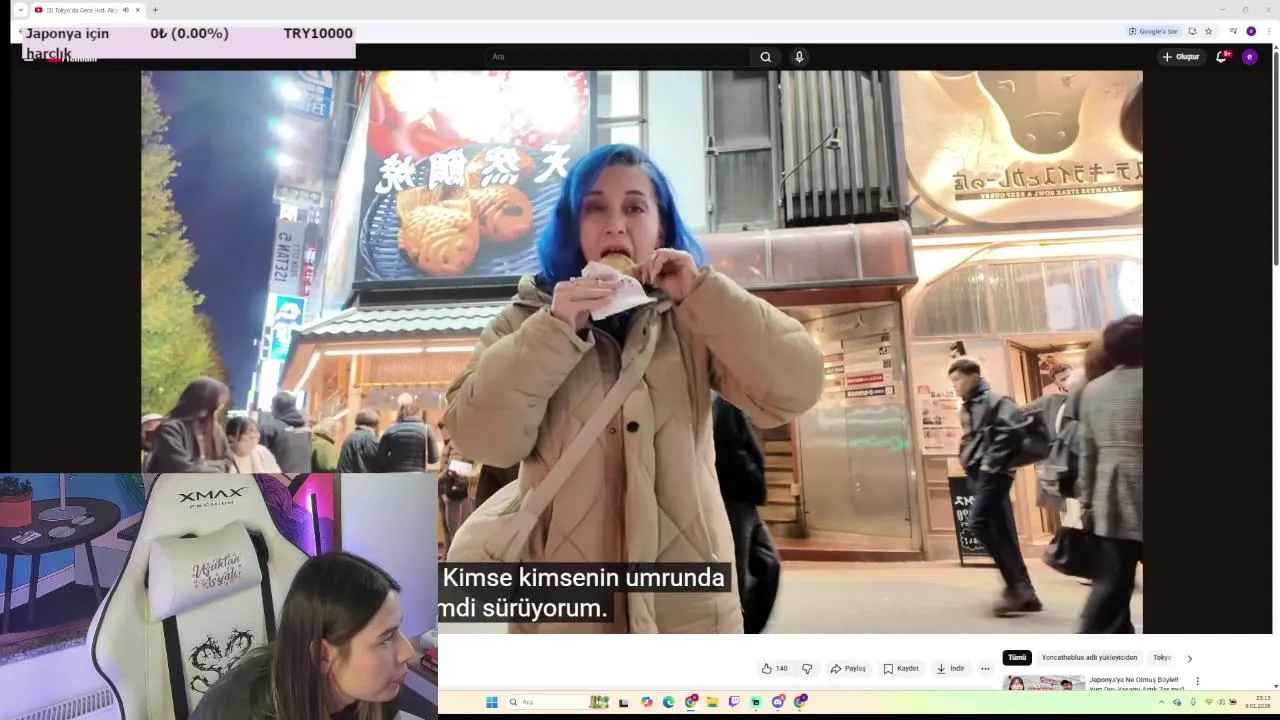The image size is (1280, 720).
Task: Bookmark this page with star icon
Action: click(x=1208, y=31)
